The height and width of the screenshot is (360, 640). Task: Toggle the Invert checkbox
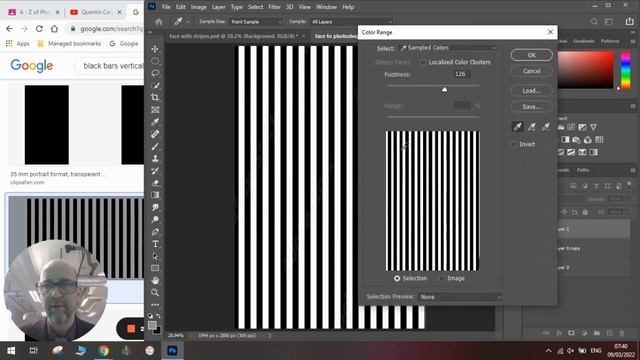(514, 144)
